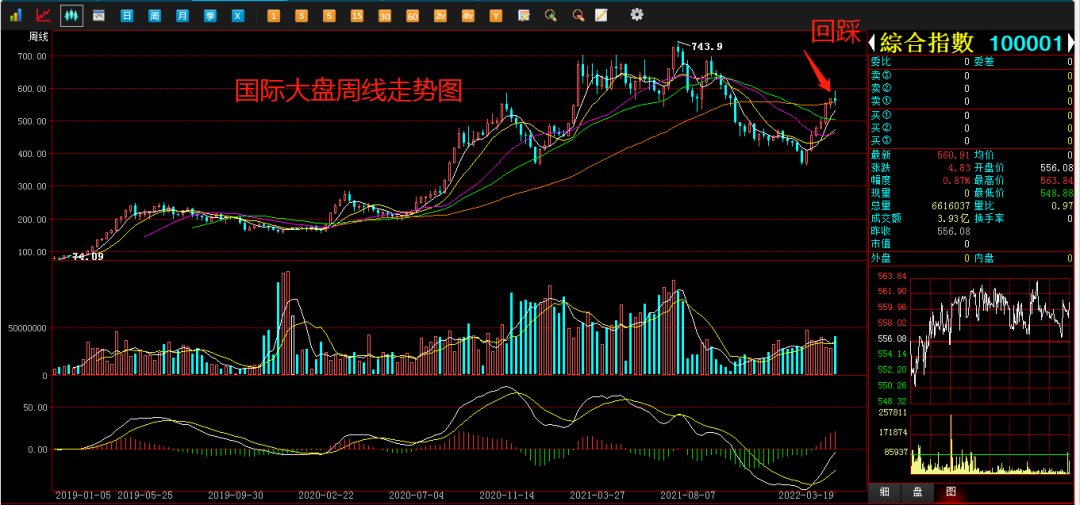Select the candlestick chart view
The width and height of the screenshot is (1080, 505).
[71, 14]
